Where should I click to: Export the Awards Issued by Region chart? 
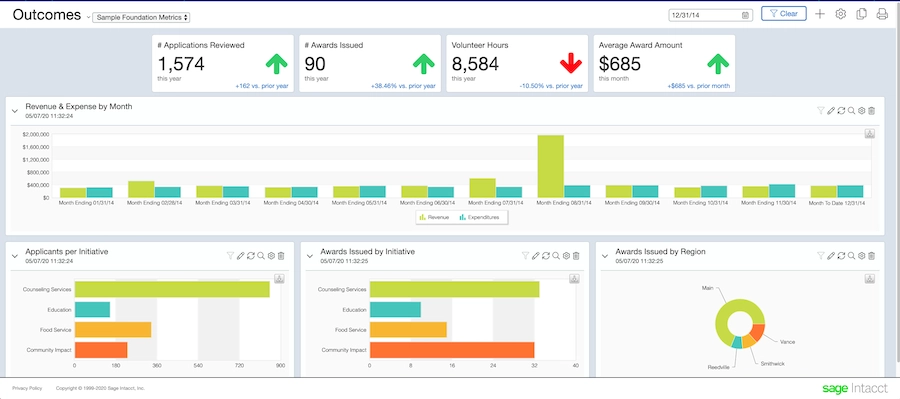(x=870, y=278)
